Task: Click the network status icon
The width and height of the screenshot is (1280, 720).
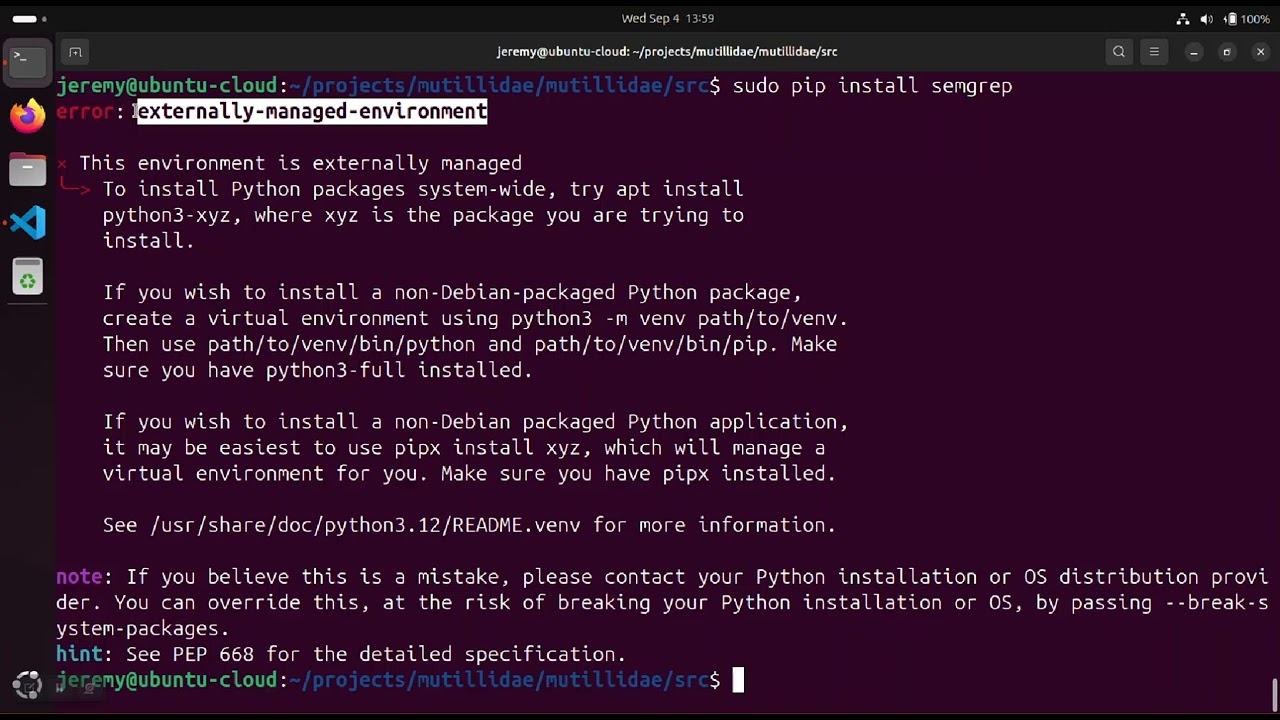Action: [1183, 18]
